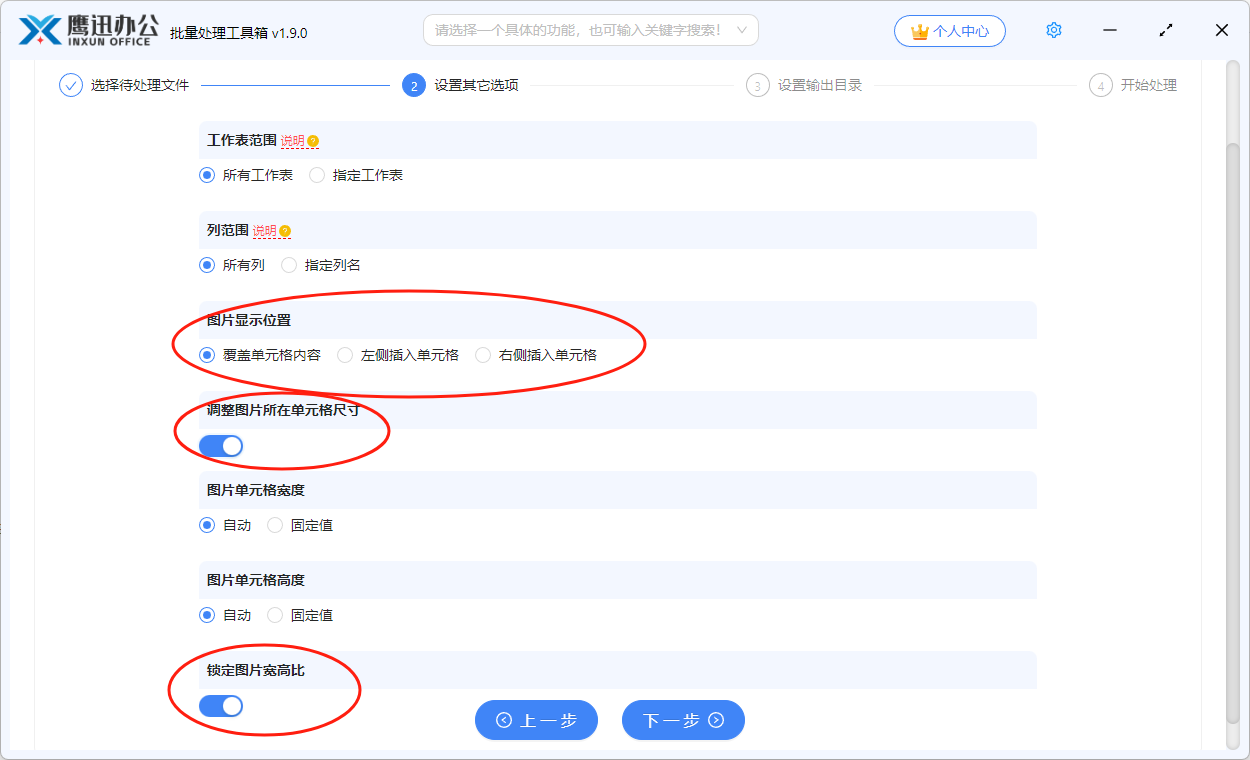Click the 下一步 button
Screen dimensions: 1250x760
tap(683, 719)
